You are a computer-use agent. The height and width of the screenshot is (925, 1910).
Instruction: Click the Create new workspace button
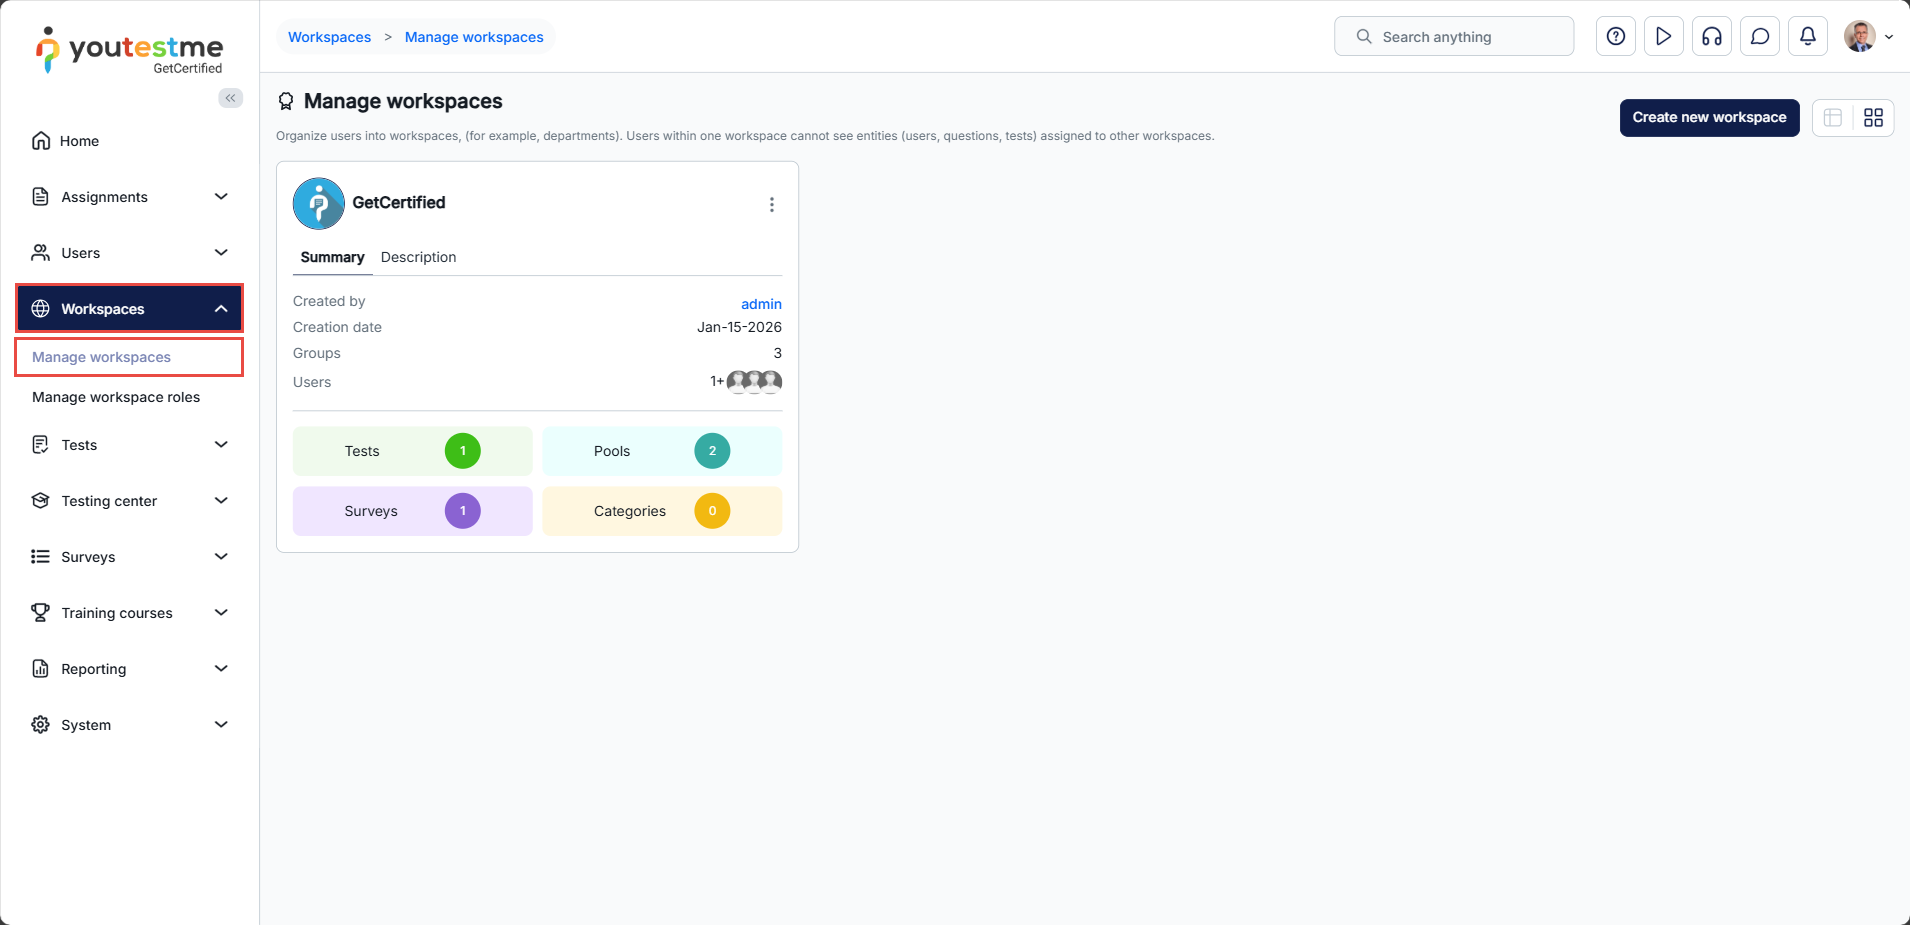point(1708,118)
